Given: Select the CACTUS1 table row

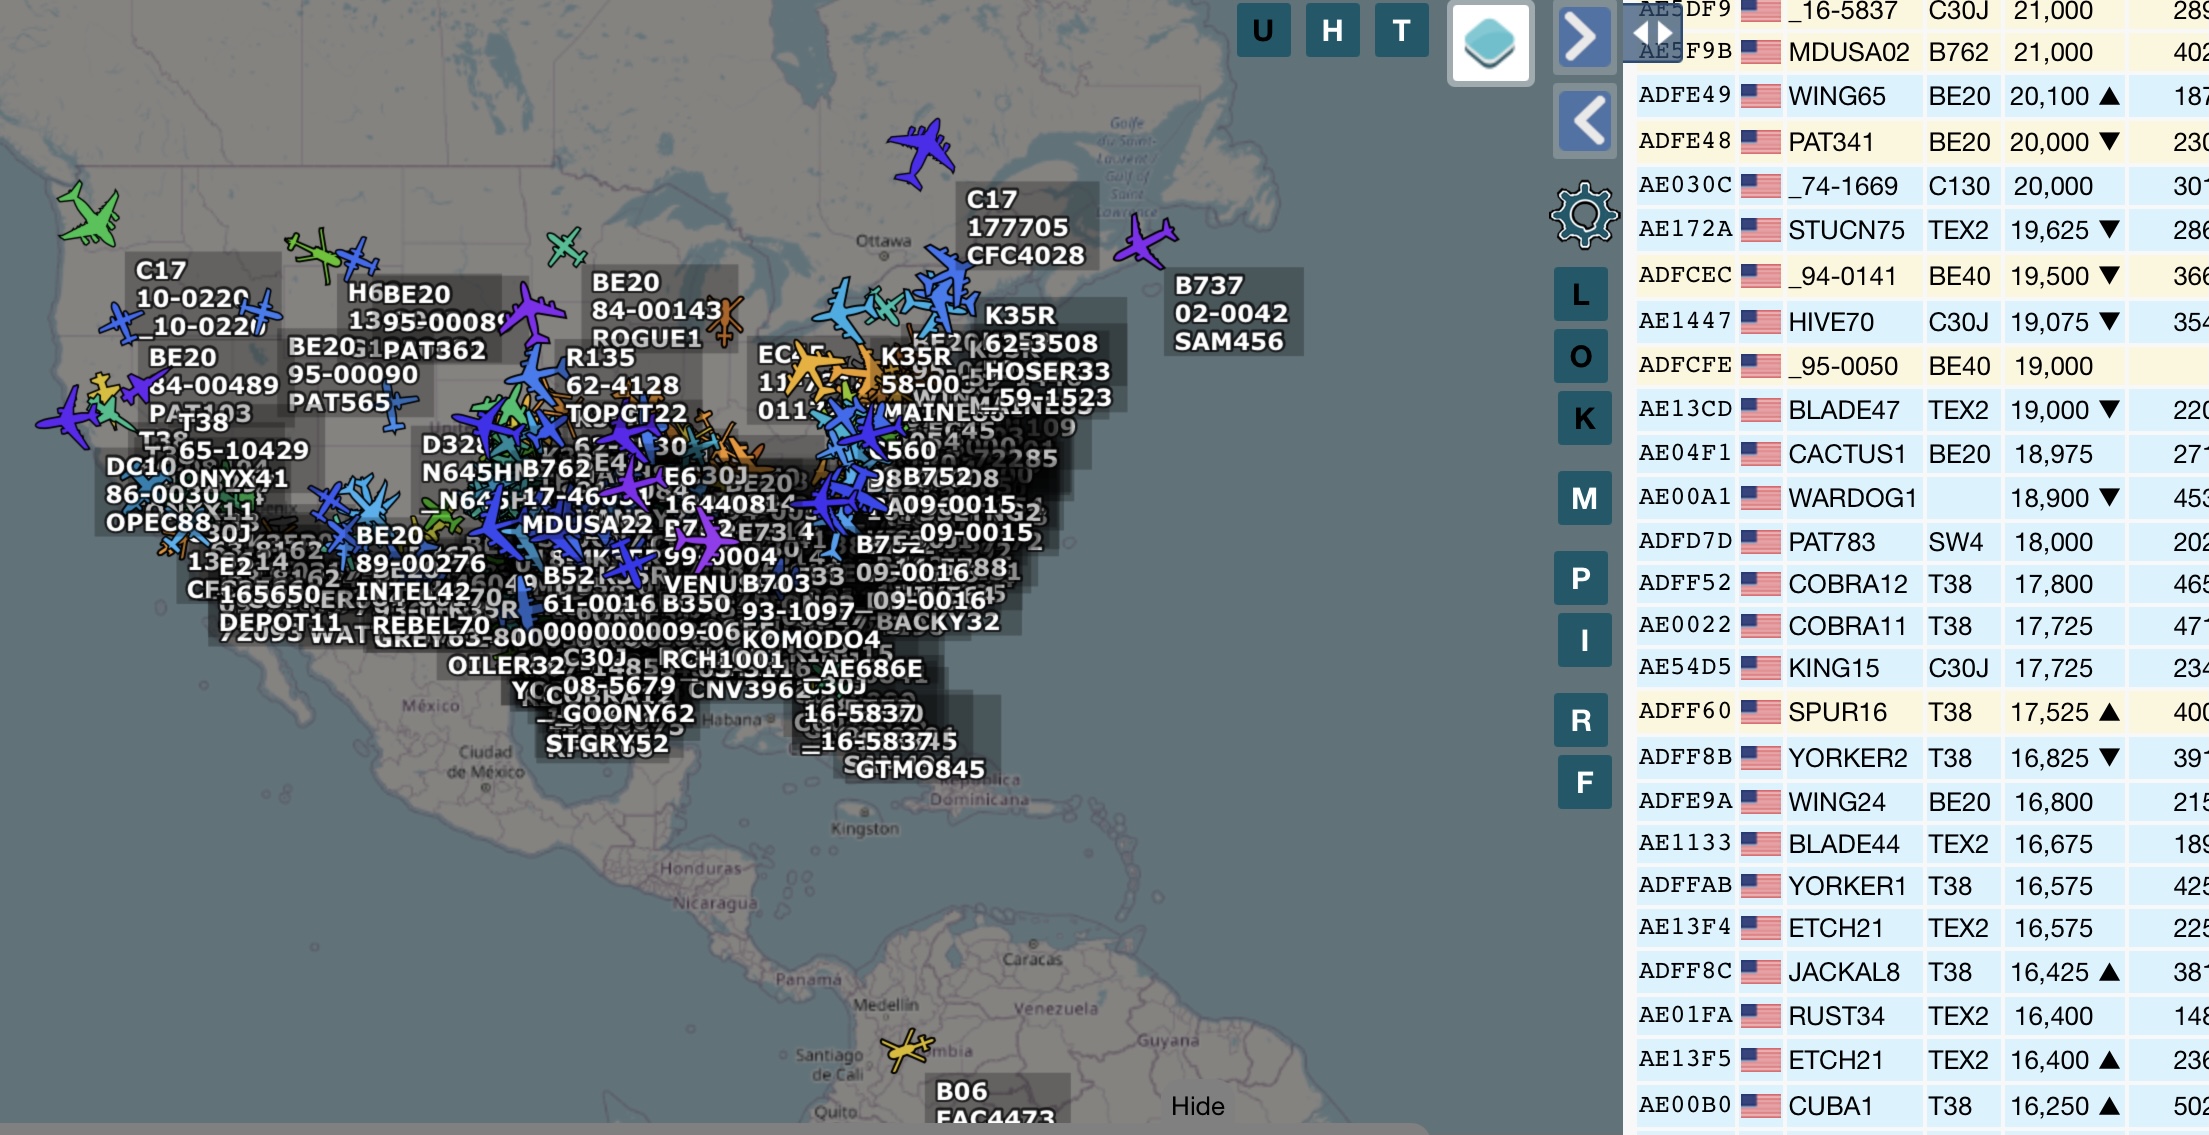Looking at the screenshot, I should coord(1922,454).
